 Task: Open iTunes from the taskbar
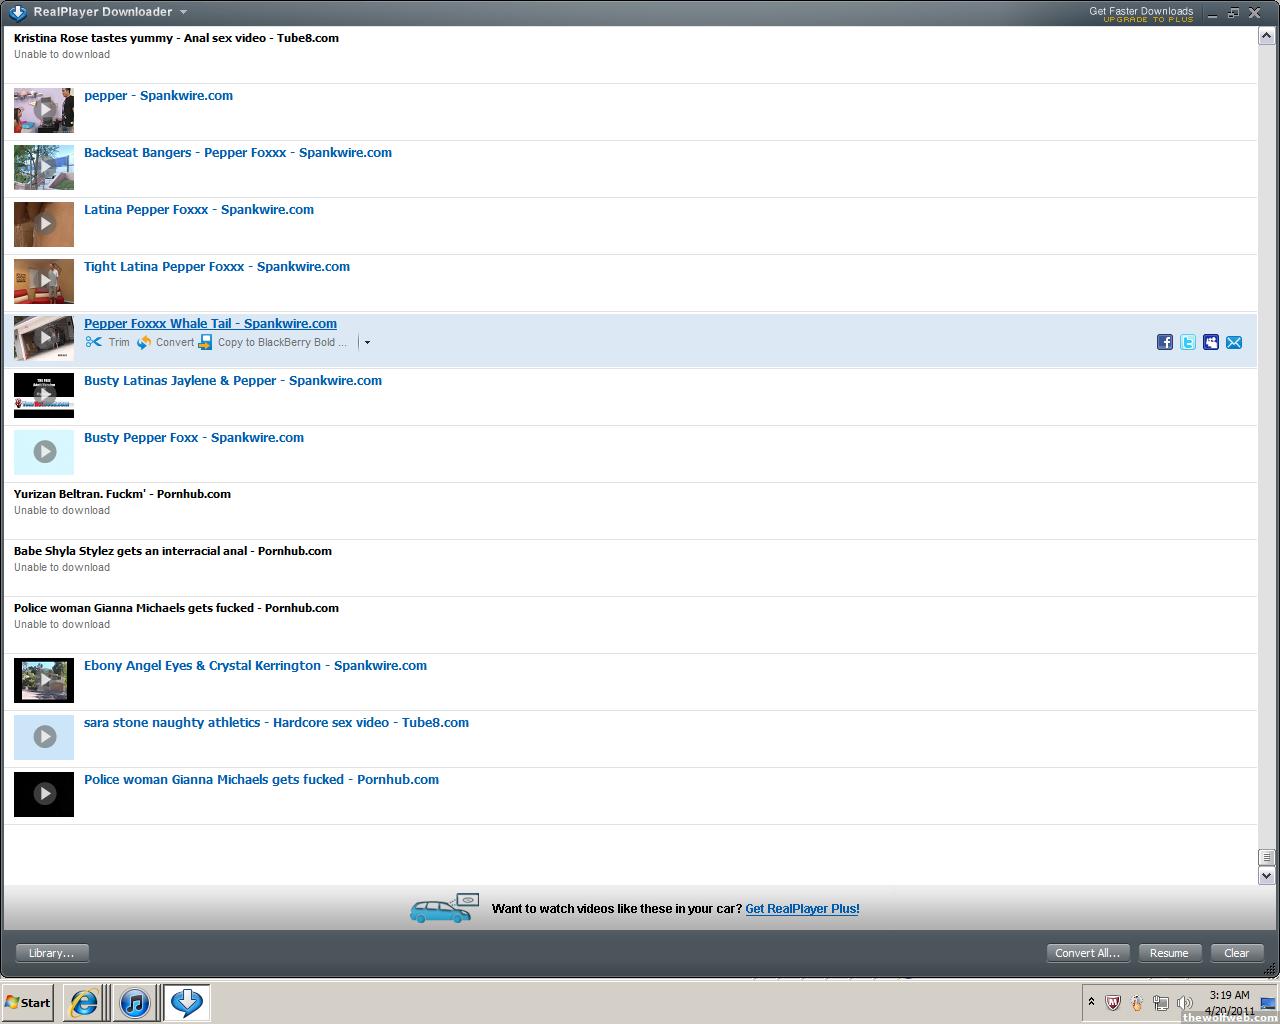coord(135,1002)
